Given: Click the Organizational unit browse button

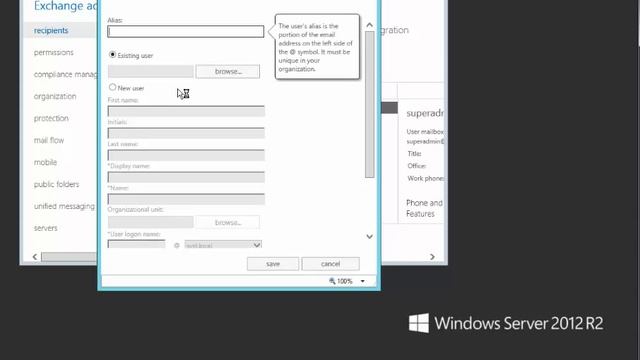Looking at the screenshot, I should [x=228, y=222].
